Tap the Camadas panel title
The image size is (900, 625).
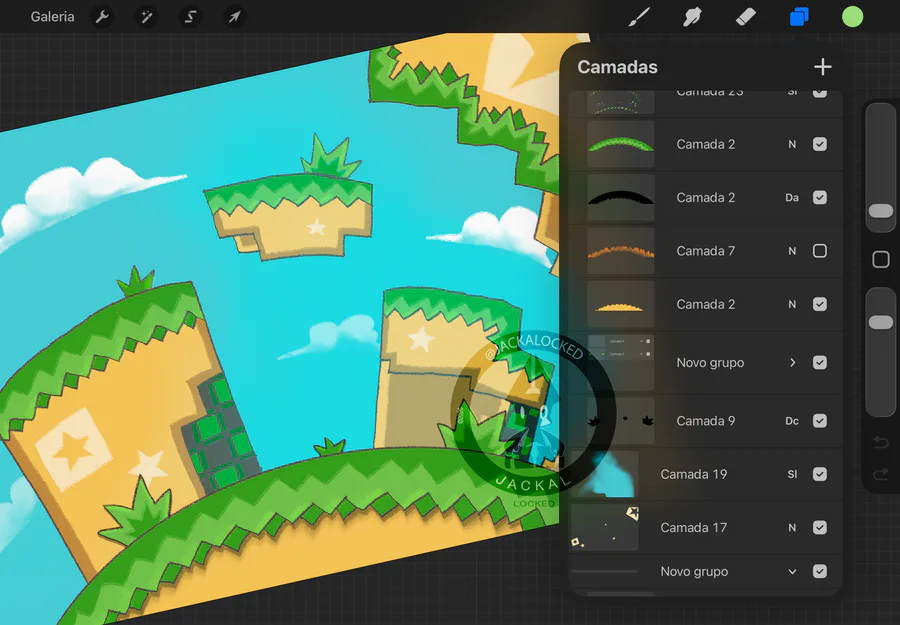tap(617, 67)
